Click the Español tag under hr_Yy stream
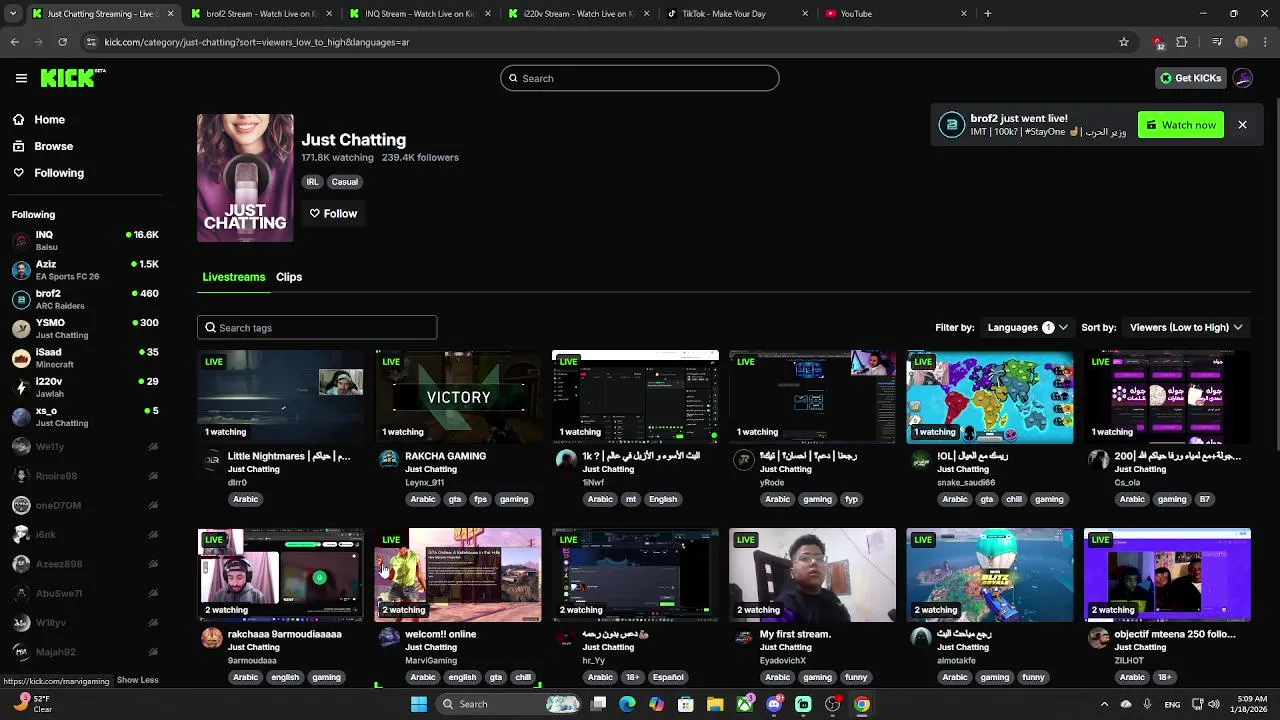 (668, 677)
